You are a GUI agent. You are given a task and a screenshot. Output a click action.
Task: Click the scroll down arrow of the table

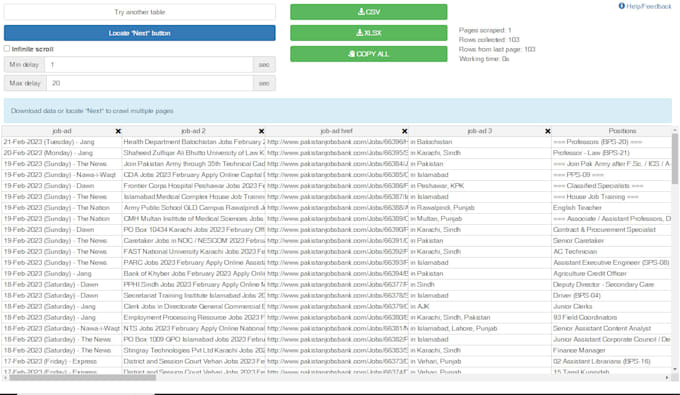pyautogui.click(x=675, y=369)
